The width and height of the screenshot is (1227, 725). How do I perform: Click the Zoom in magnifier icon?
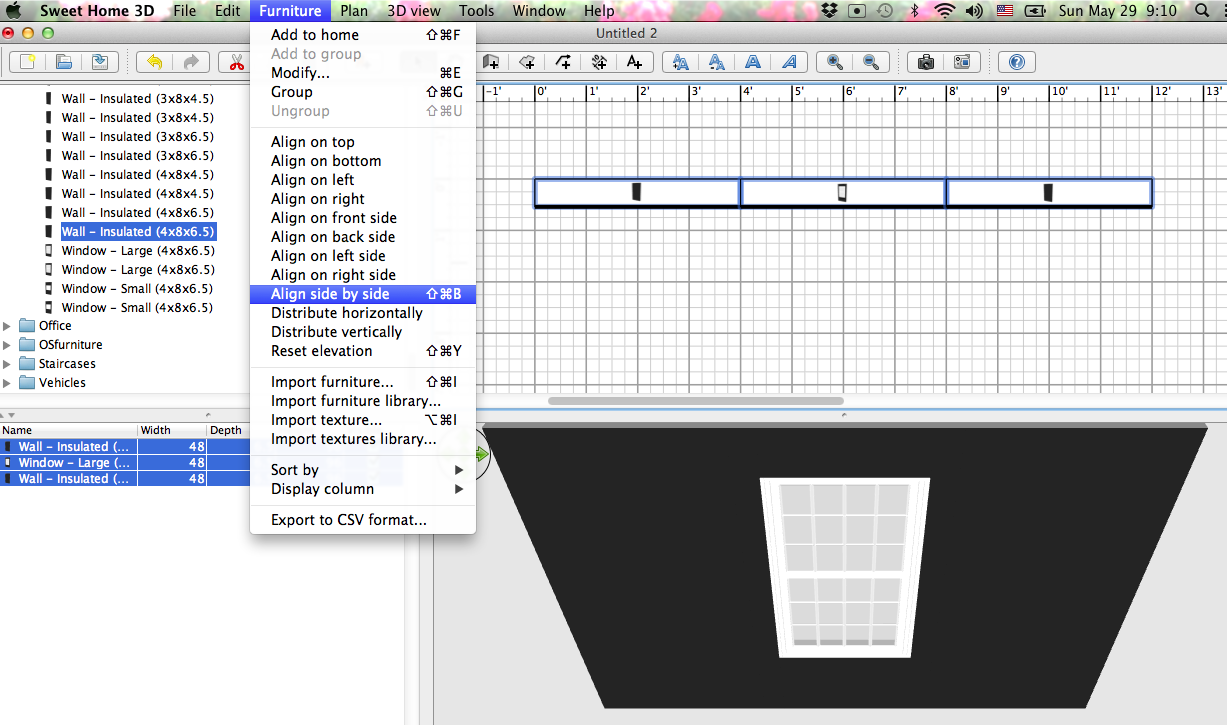(835, 62)
